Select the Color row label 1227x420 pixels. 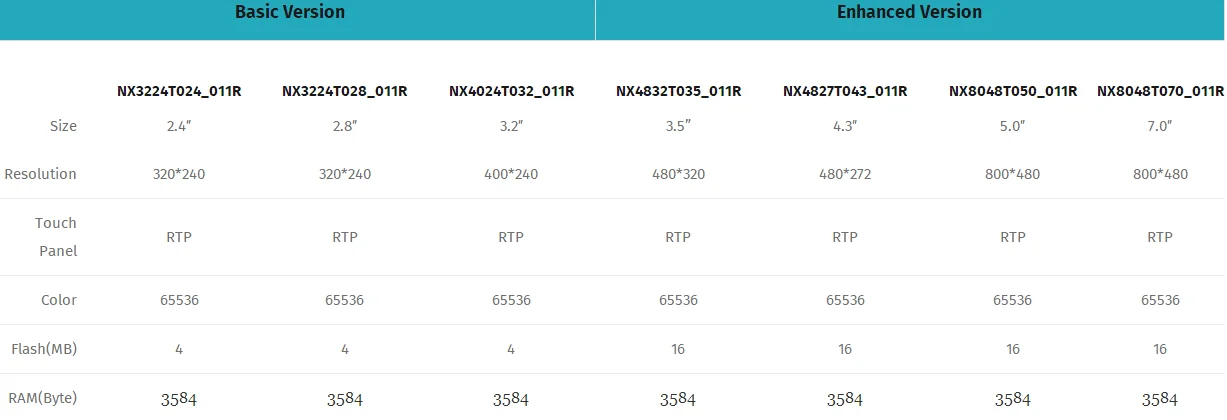click(x=59, y=300)
